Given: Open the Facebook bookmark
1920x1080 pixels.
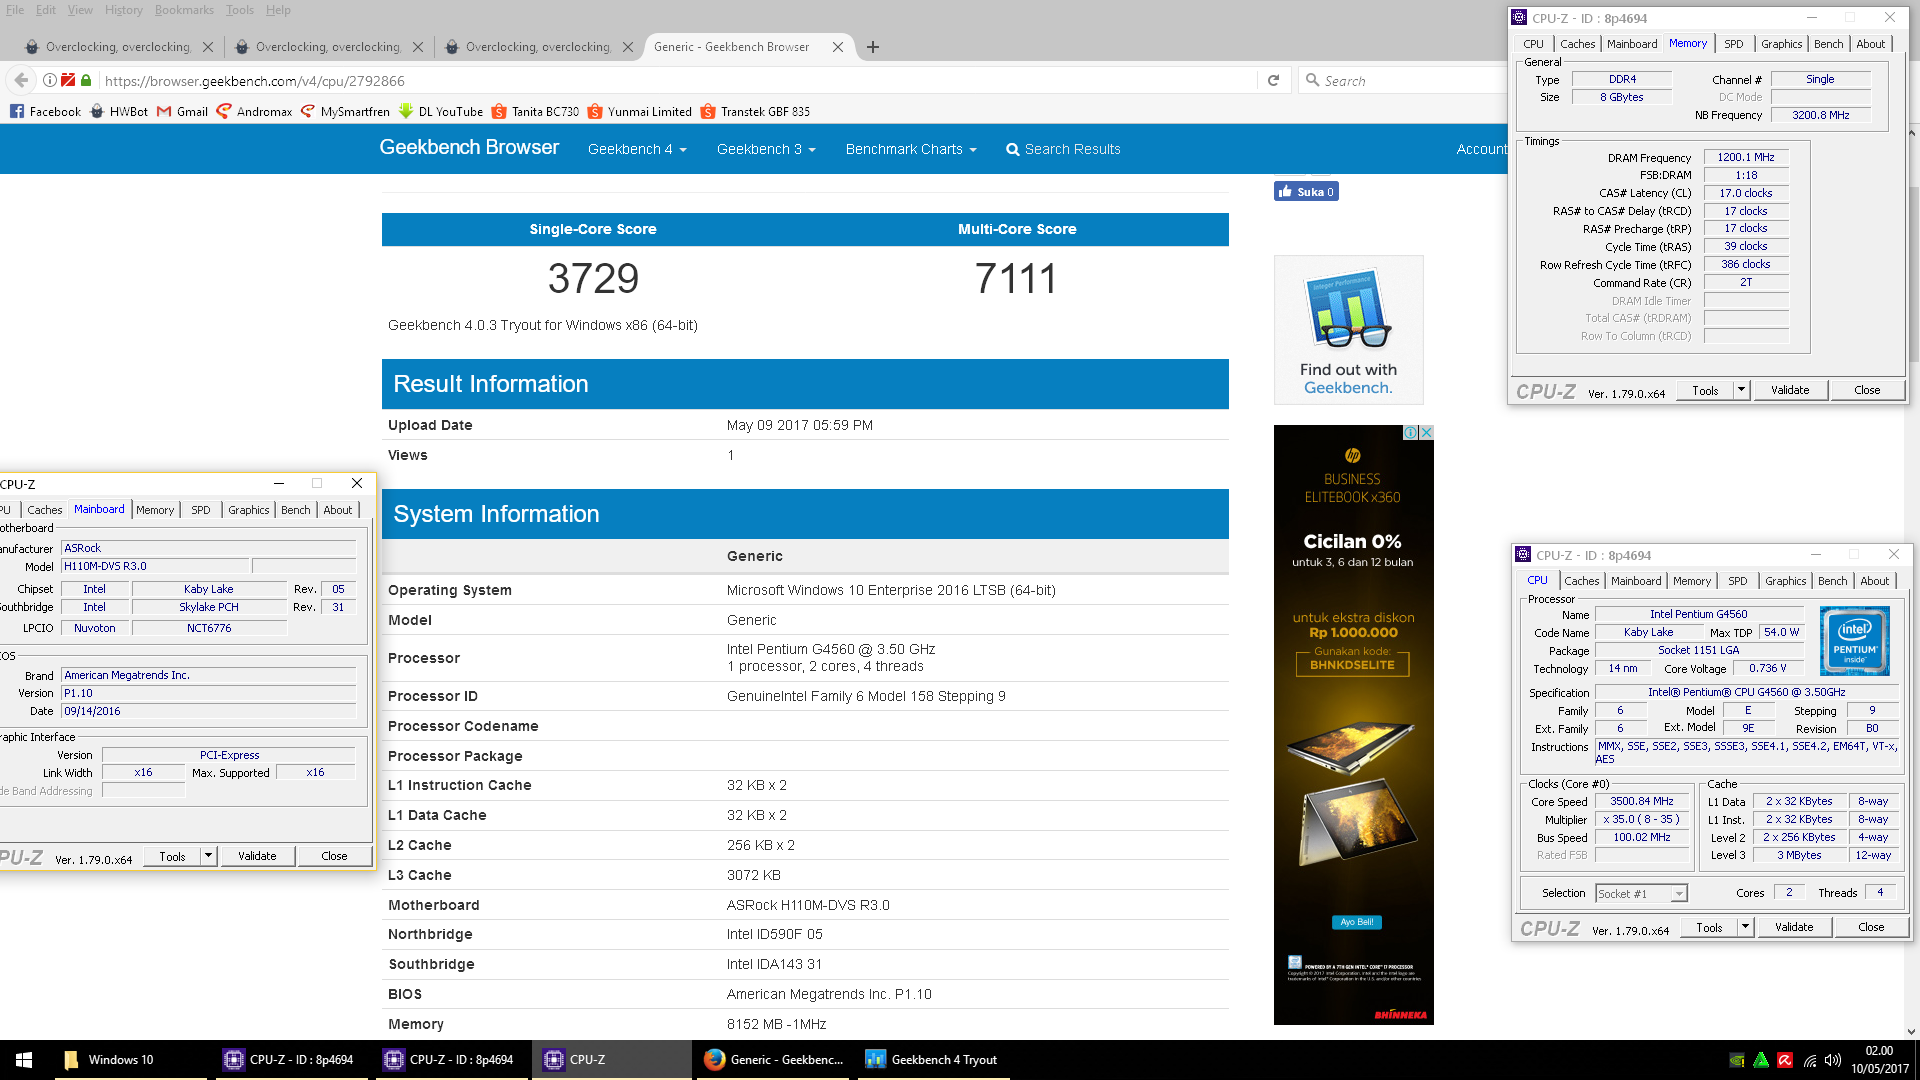Looking at the screenshot, I should pyautogui.click(x=45, y=111).
